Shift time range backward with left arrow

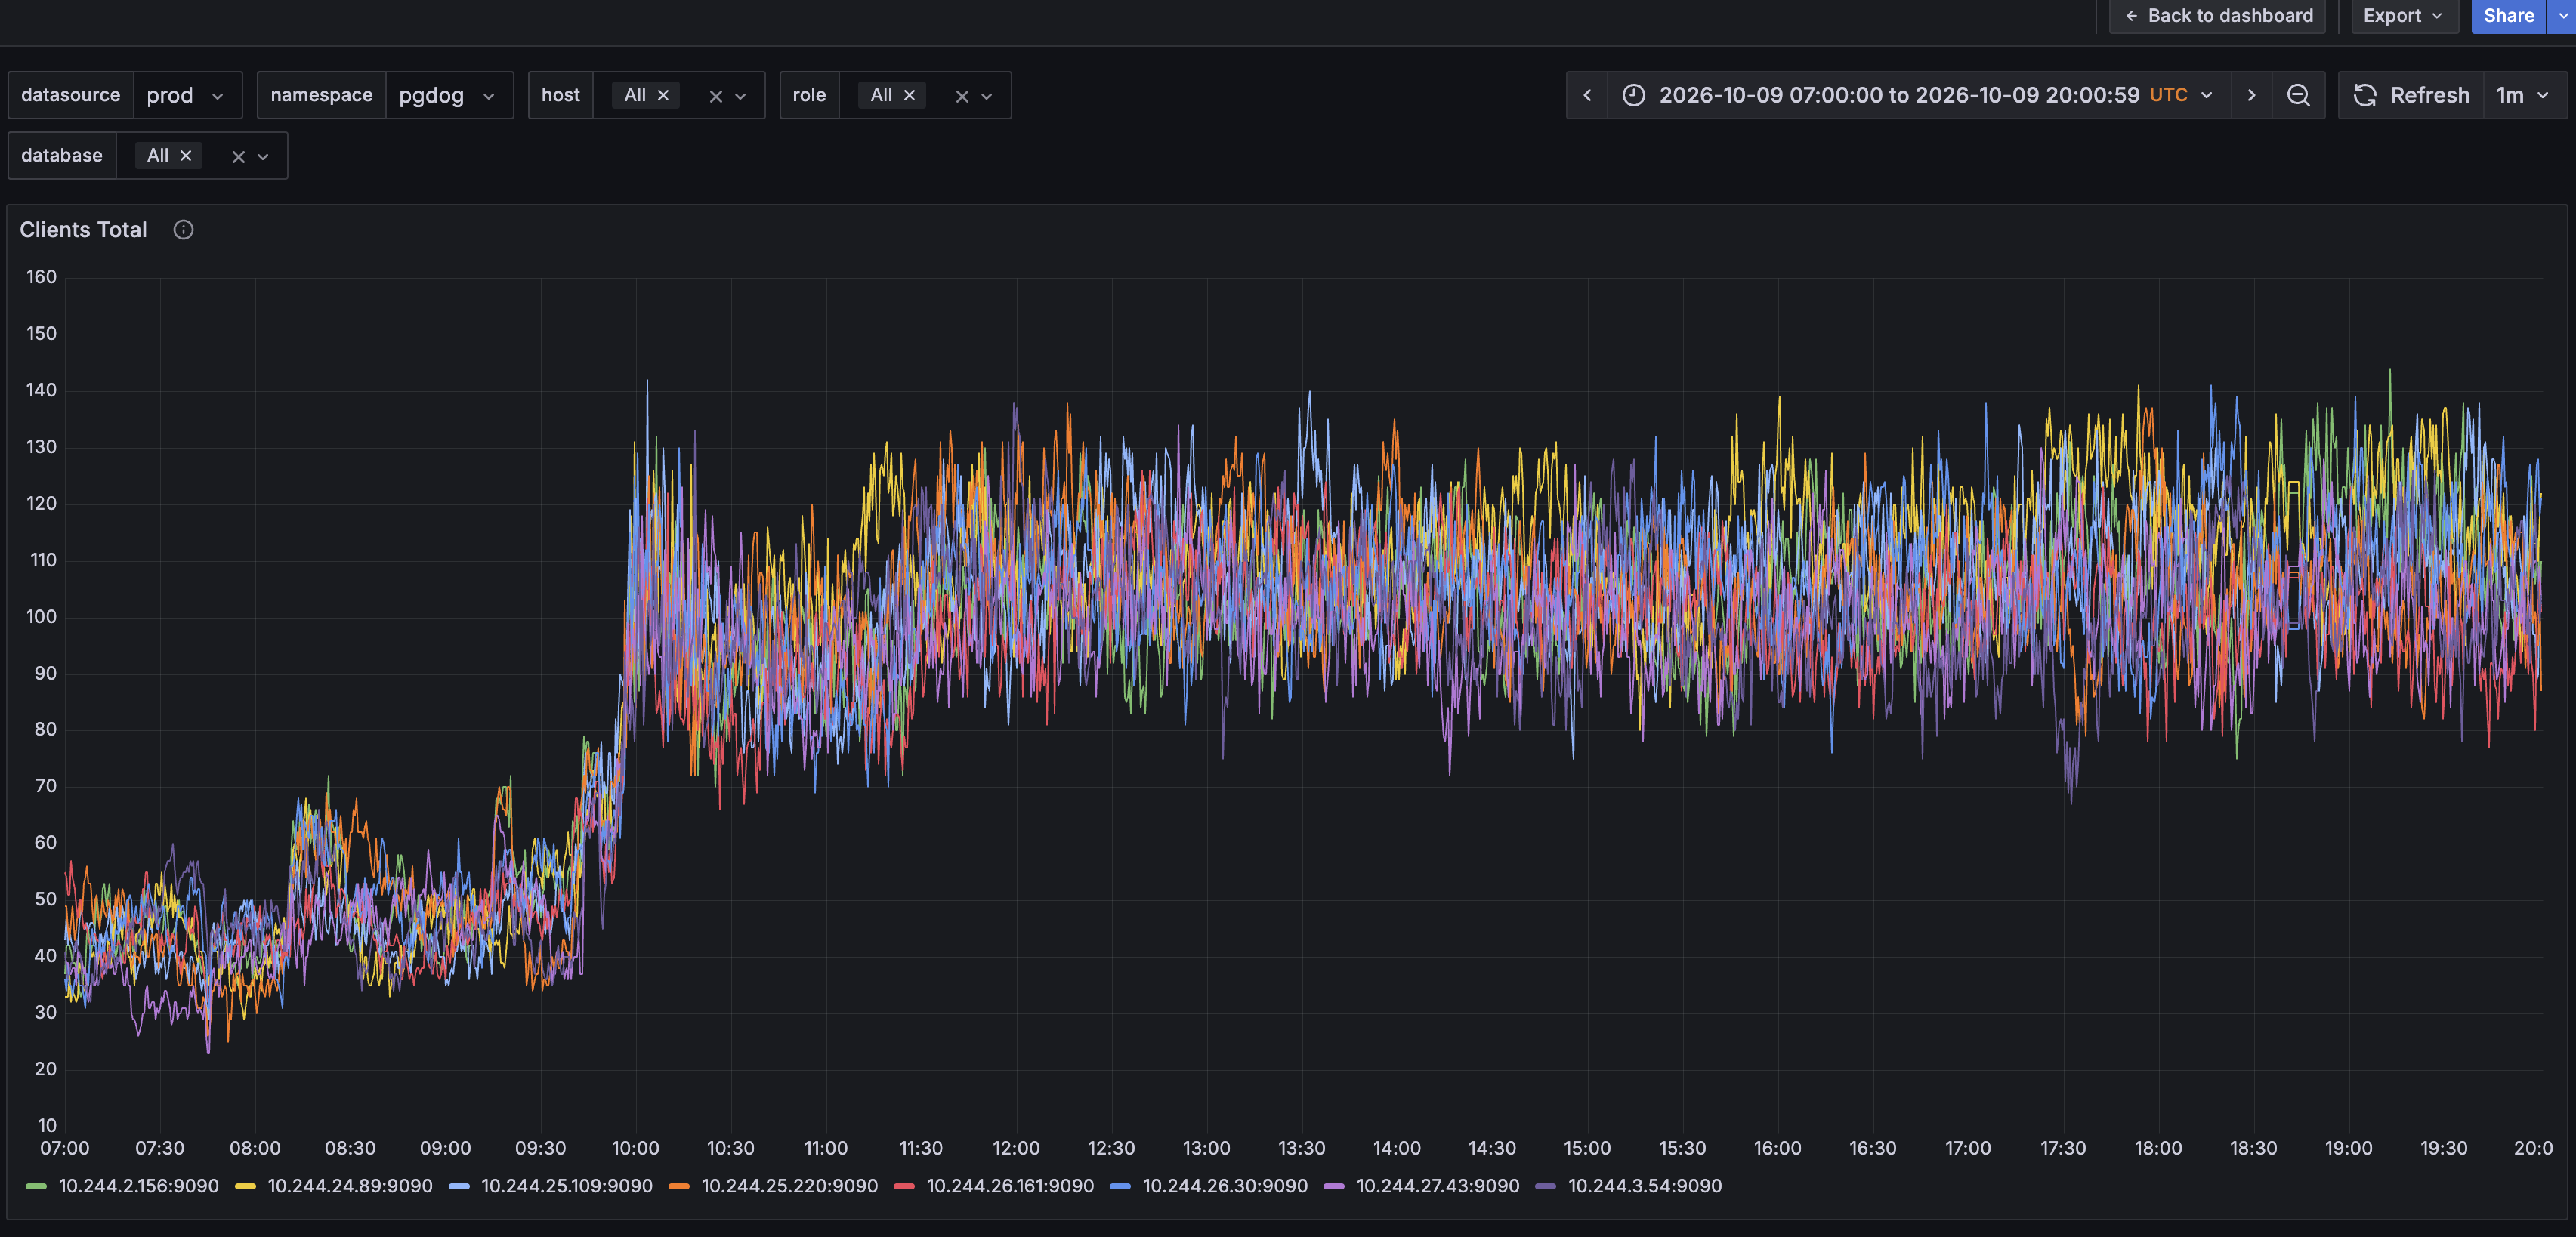point(1587,95)
